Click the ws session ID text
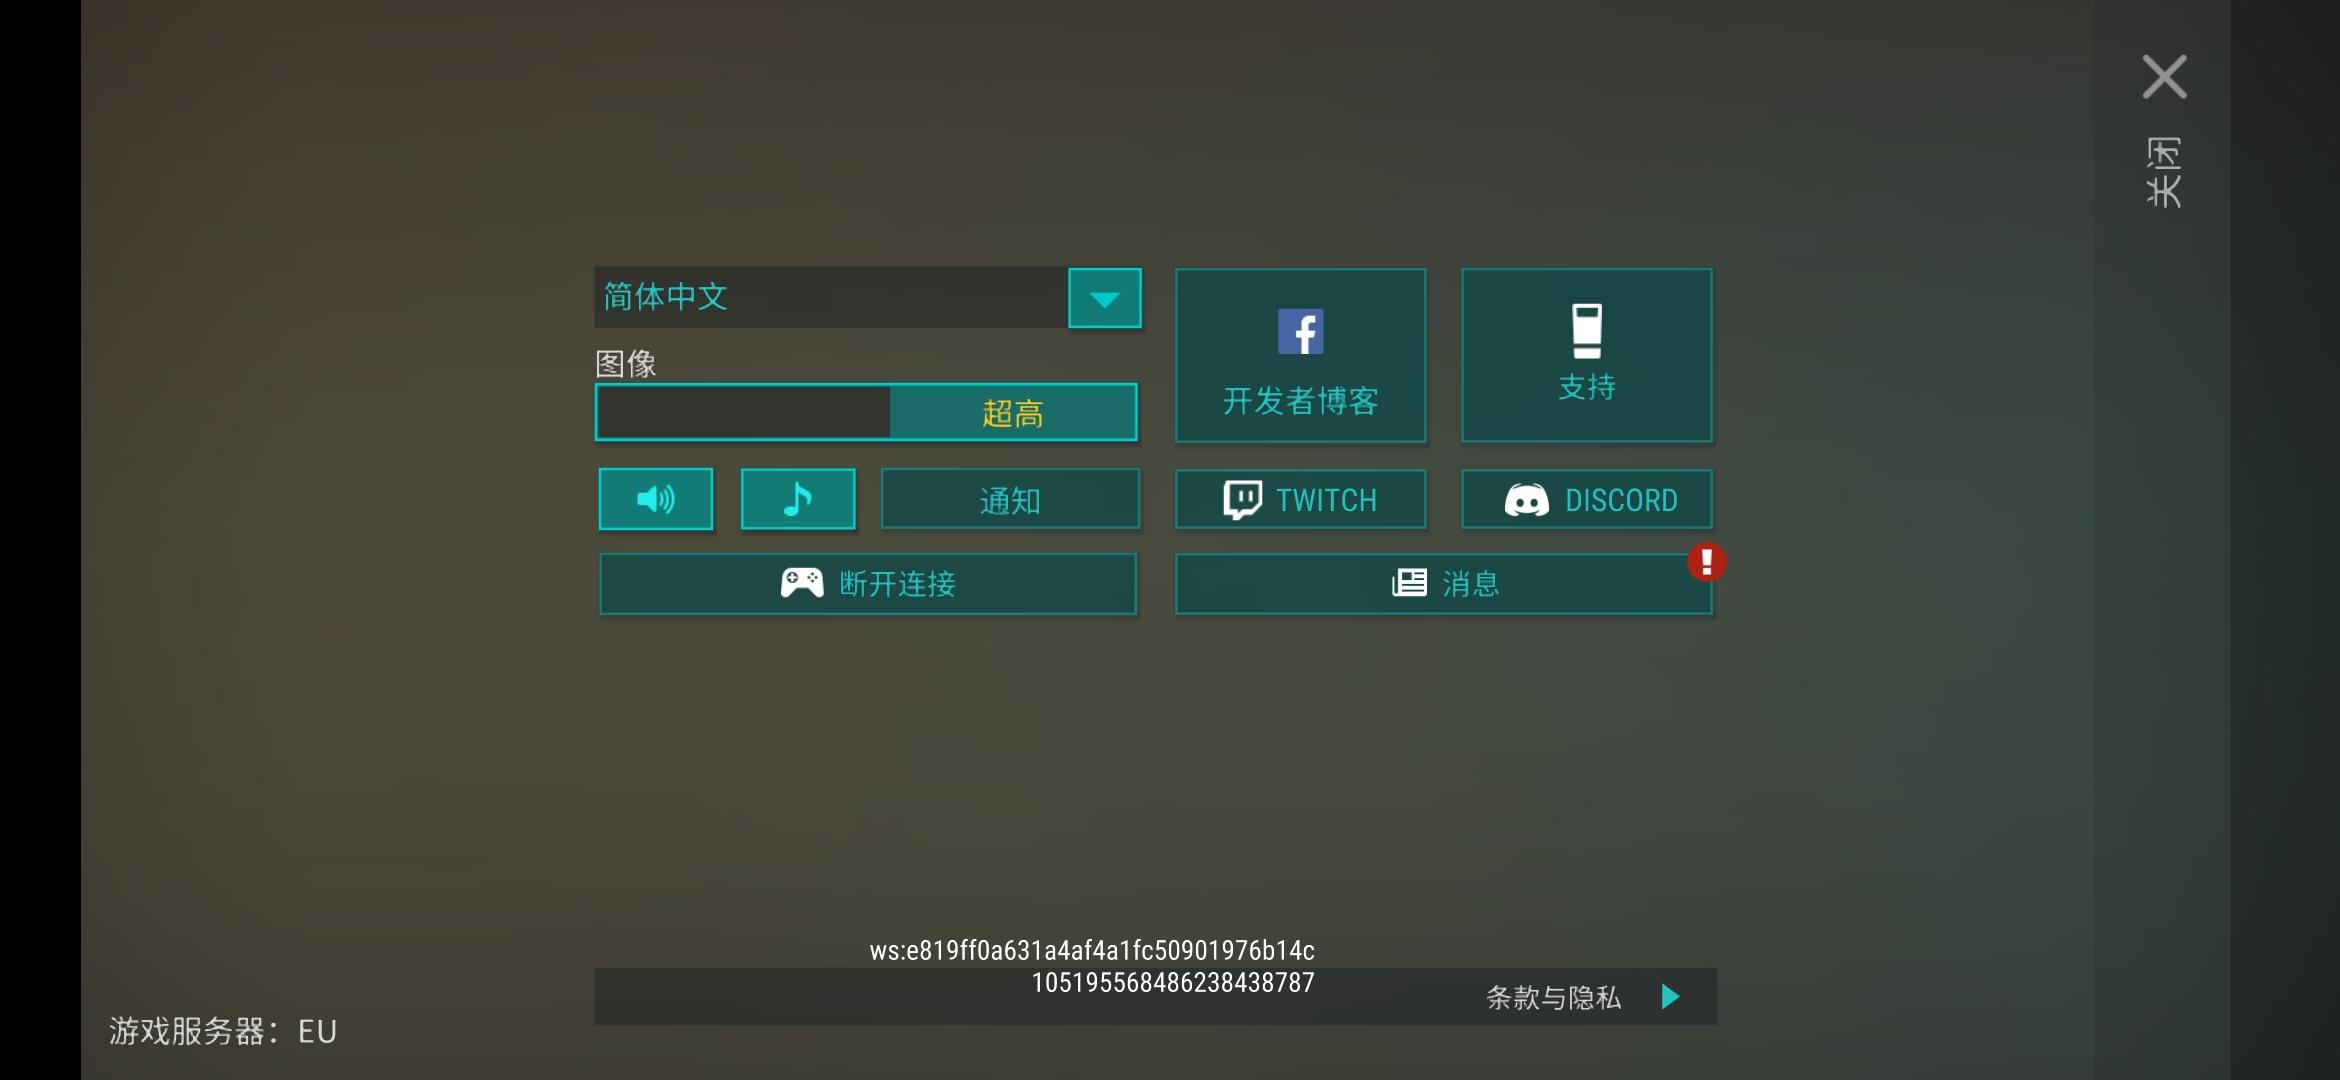Viewport: 2340px width, 1080px height. point(1091,950)
